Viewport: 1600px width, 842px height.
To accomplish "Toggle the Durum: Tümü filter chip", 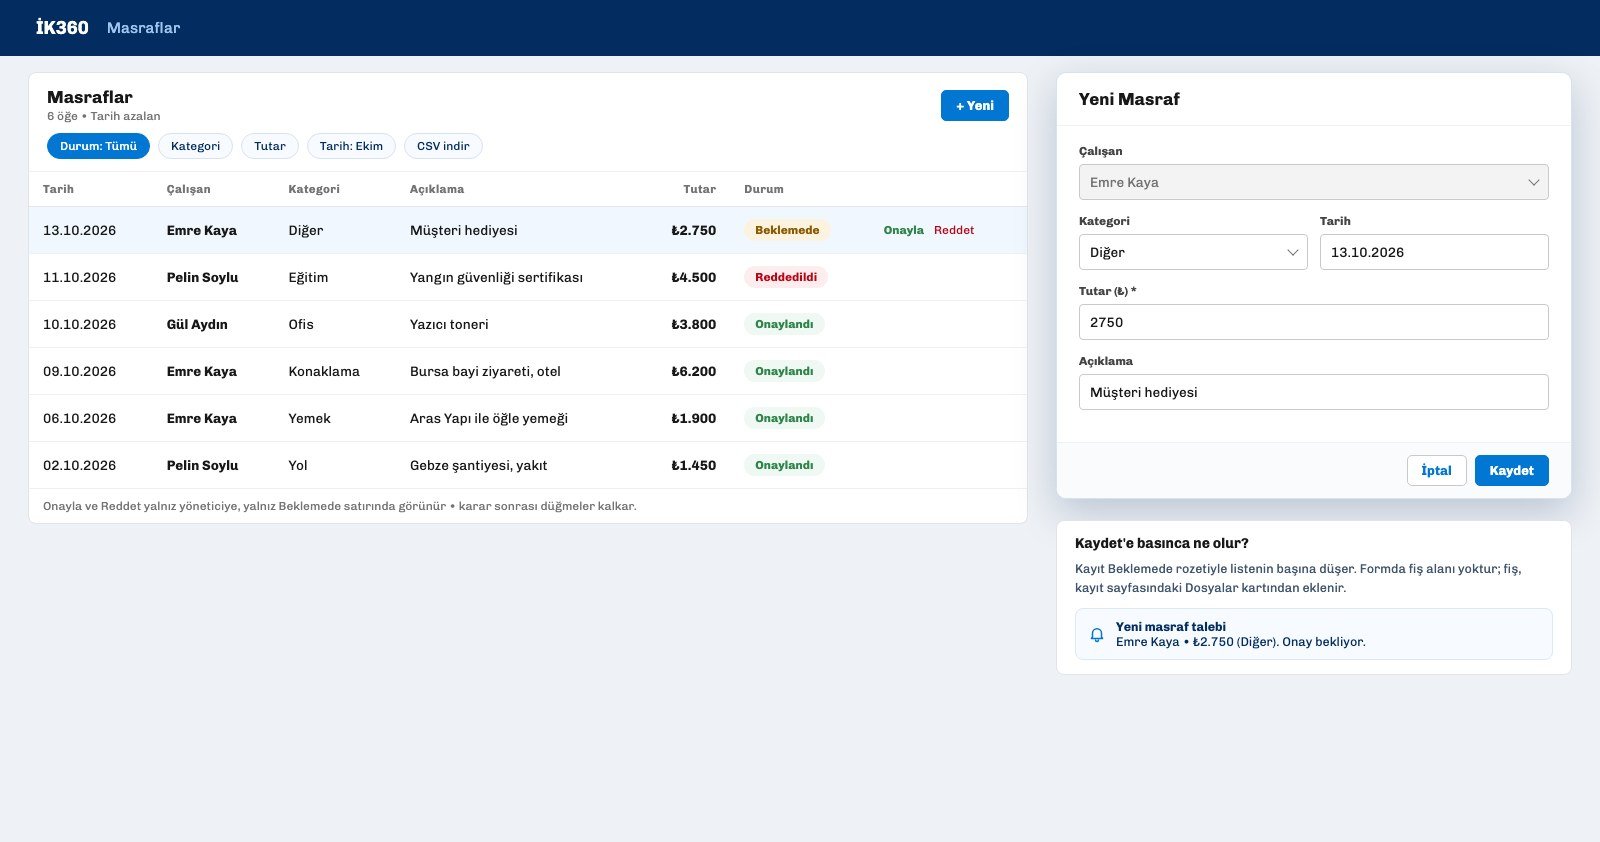I will tap(98, 146).
